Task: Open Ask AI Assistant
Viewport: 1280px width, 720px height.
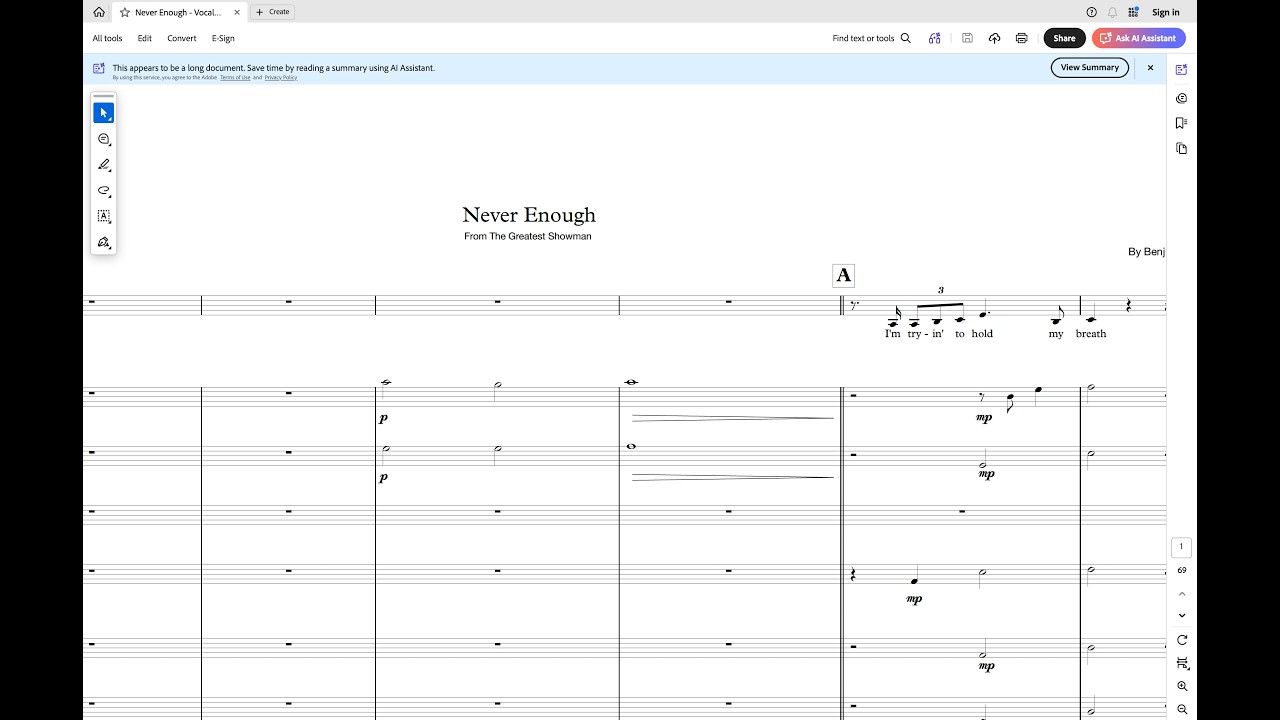Action: [x=1139, y=38]
